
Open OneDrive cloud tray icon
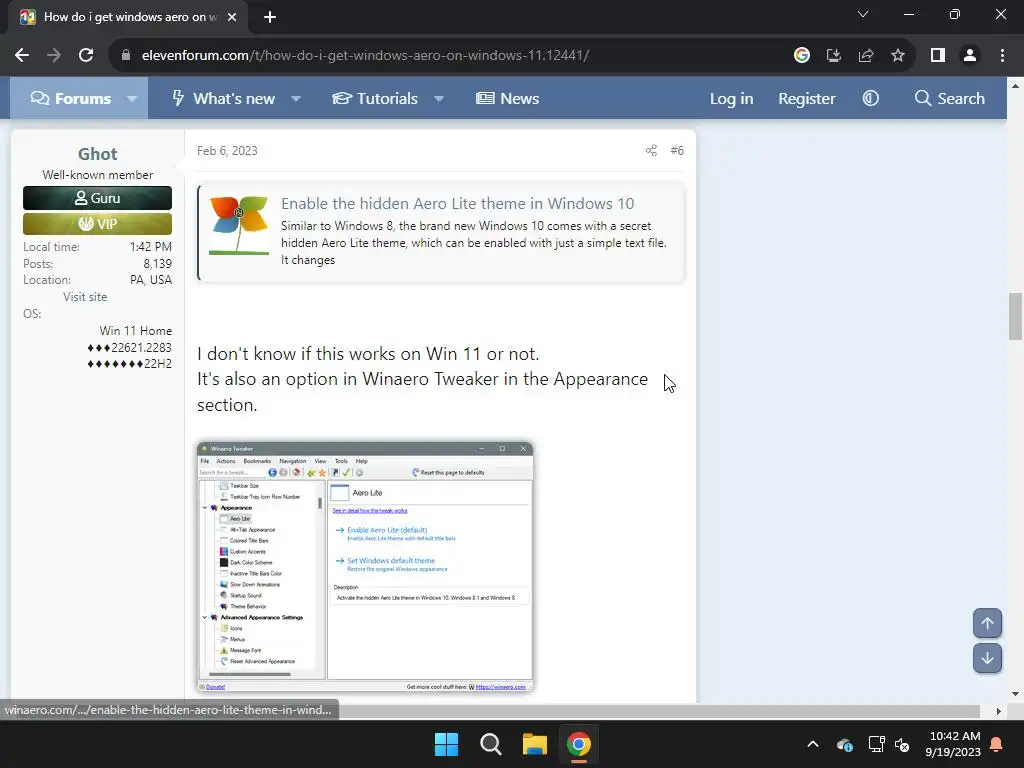(x=844, y=744)
